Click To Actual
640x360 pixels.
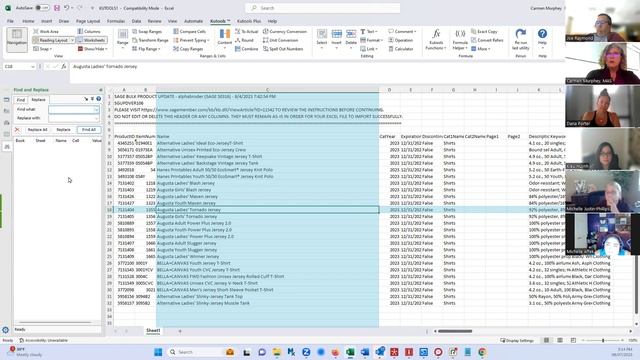coord(247,31)
